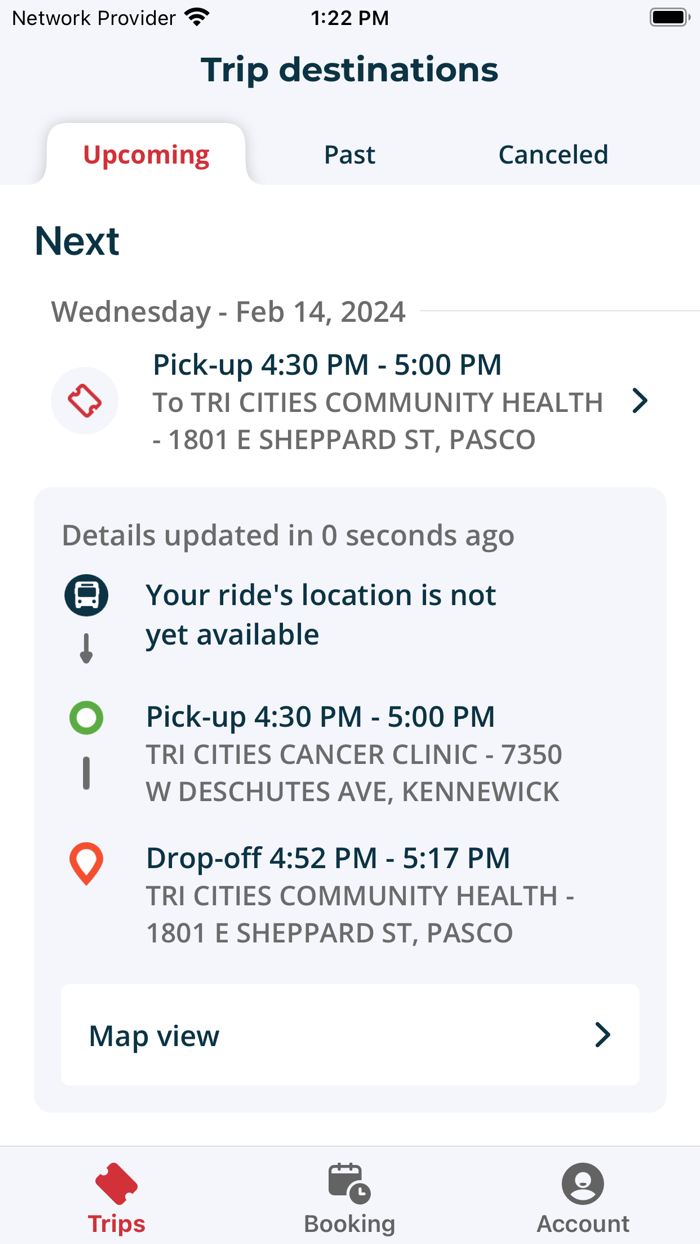
Task: Switch to Past trips view
Action: pyautogui.click(x=349, y=155)
